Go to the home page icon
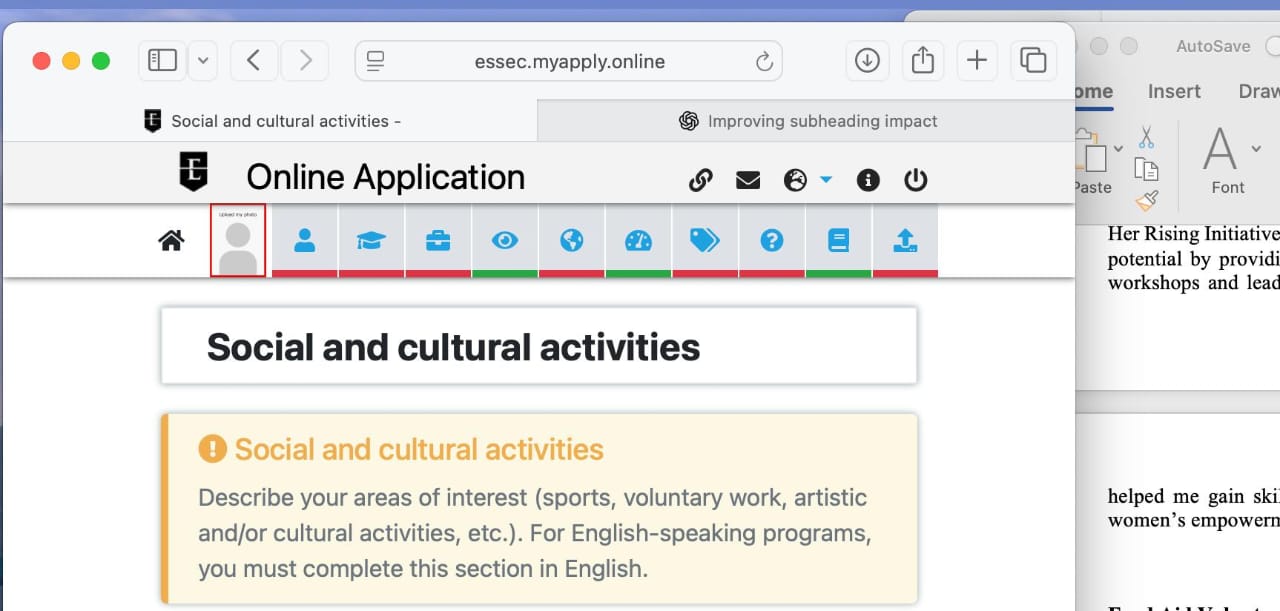Screen dimensions: 1280x611 click(171, 241)
